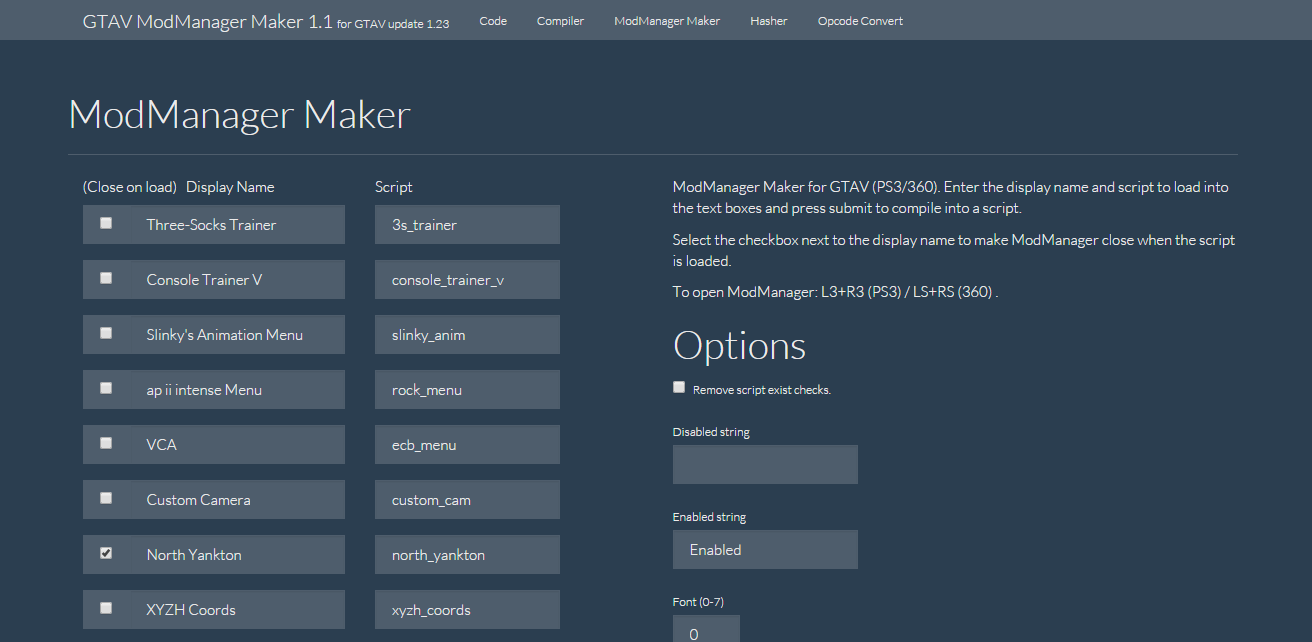The width and height of the screenshot is (1312, 642).
Task: Click the 'Script' column label
Action: (394, 187)
